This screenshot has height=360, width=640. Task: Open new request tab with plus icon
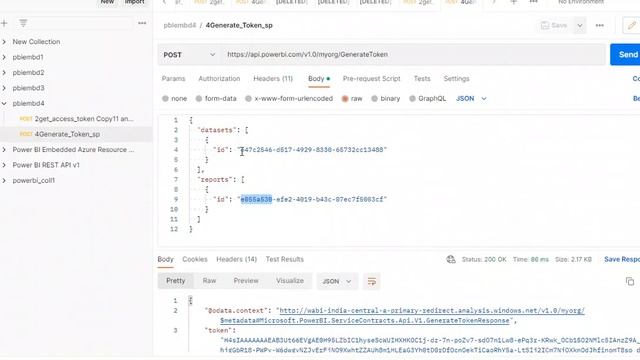click(513, 2)
